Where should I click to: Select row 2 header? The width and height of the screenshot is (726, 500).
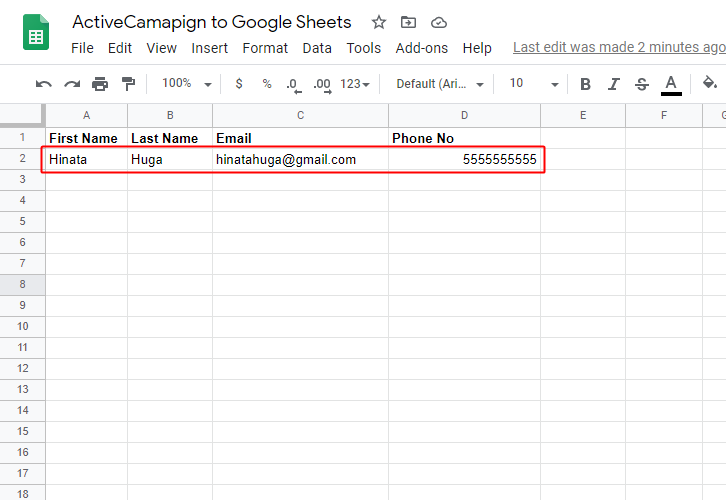coord(22,158)
